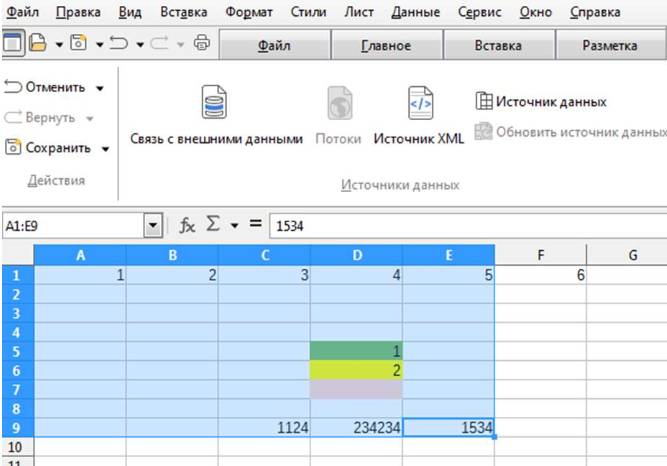Select column G header

[627, 255]
